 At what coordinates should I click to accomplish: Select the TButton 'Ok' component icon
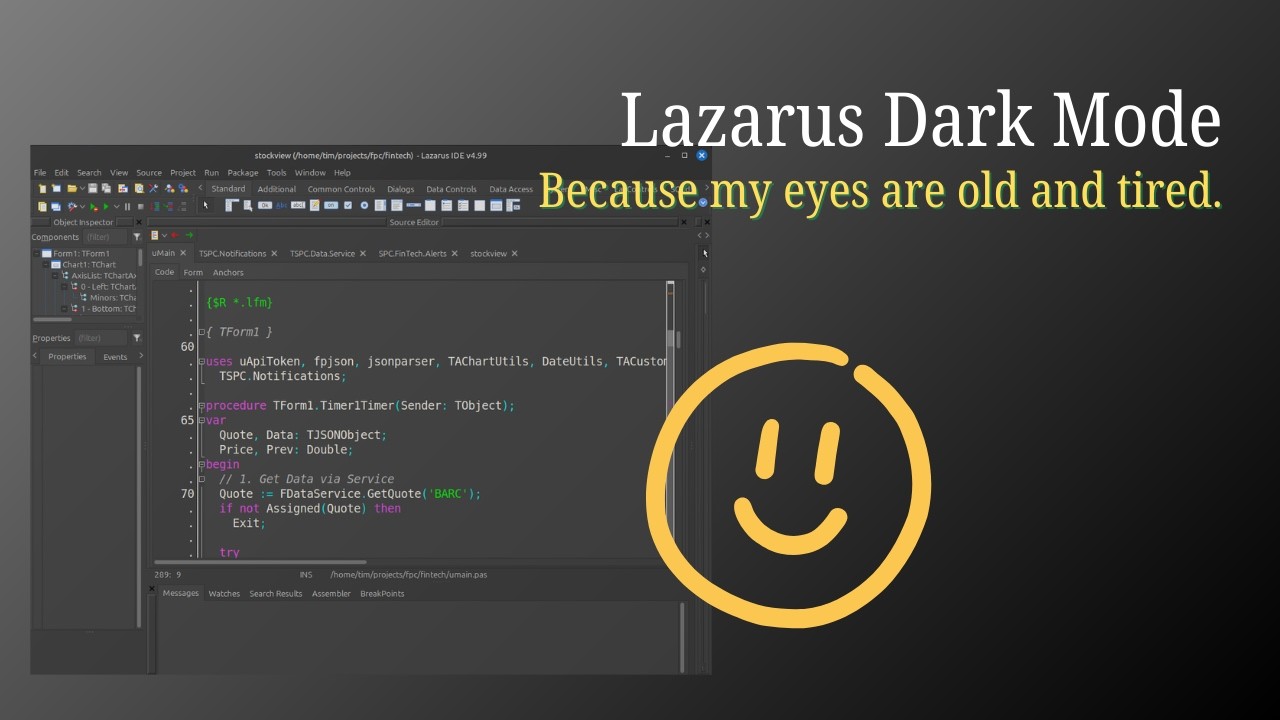(x=265, y=205)
